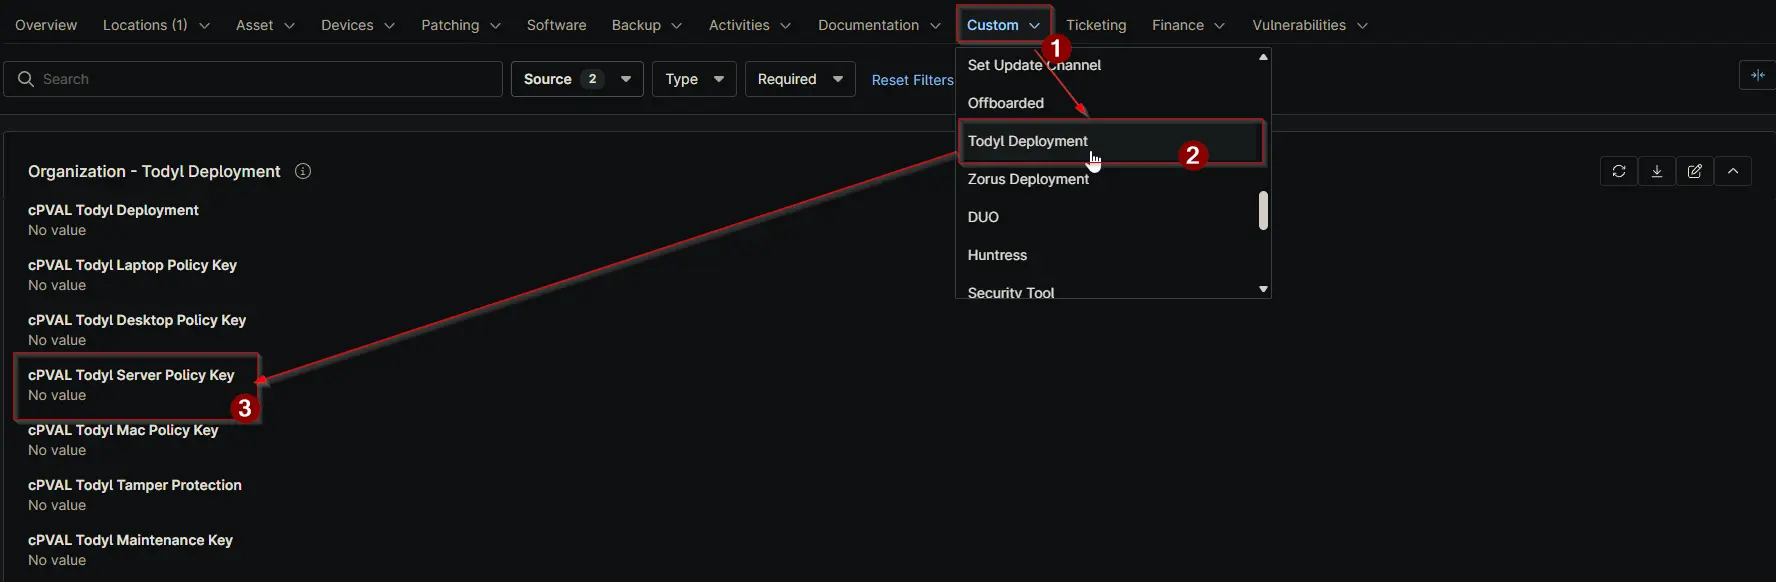Screen dimensions: 1776x582
Task: Click the info icon beside Organization title
Action: tap(303, 171)
